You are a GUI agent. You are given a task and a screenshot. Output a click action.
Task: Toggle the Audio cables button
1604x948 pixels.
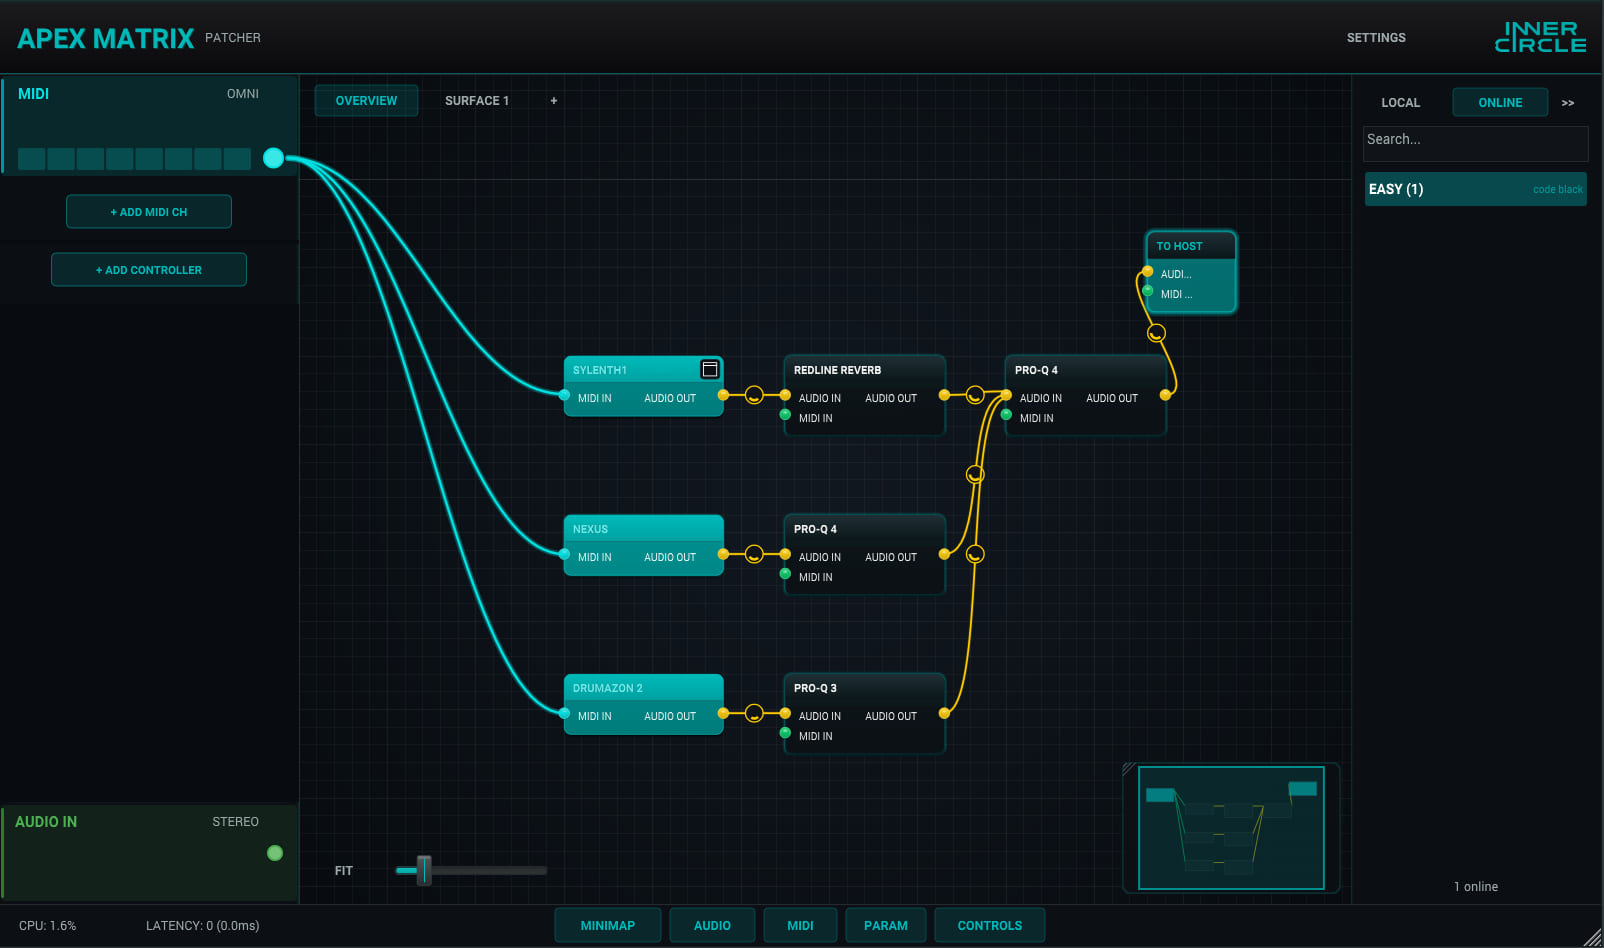712,926
